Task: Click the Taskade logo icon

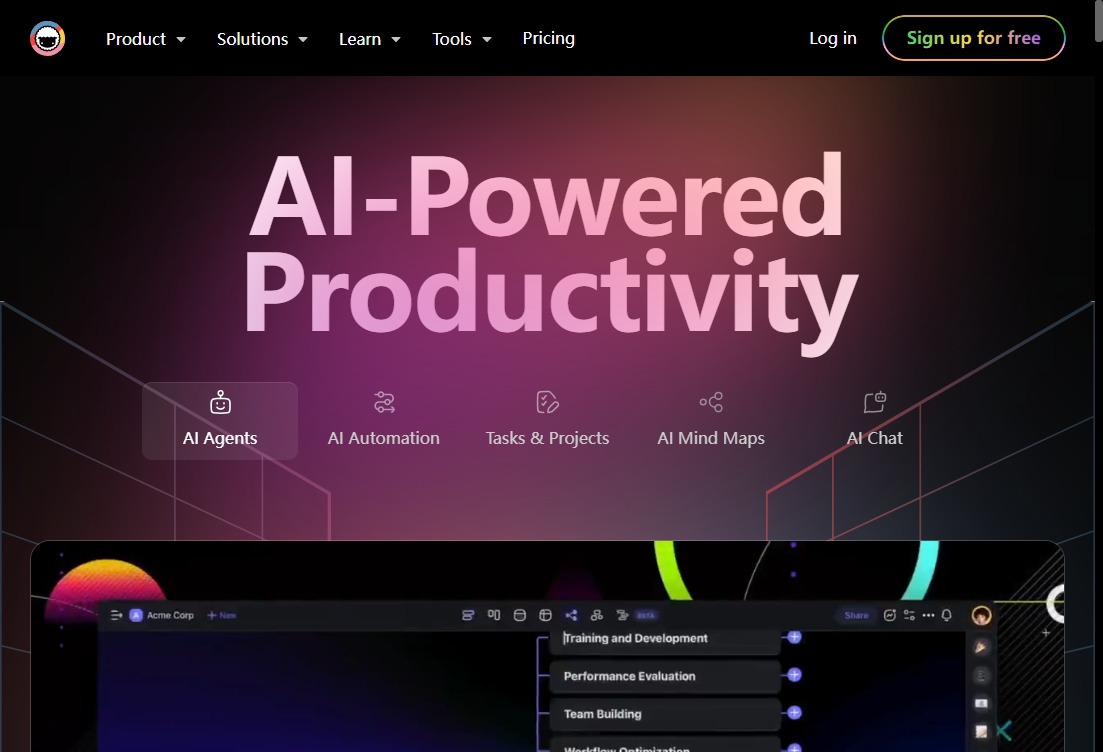Action: tap(47, 39)
